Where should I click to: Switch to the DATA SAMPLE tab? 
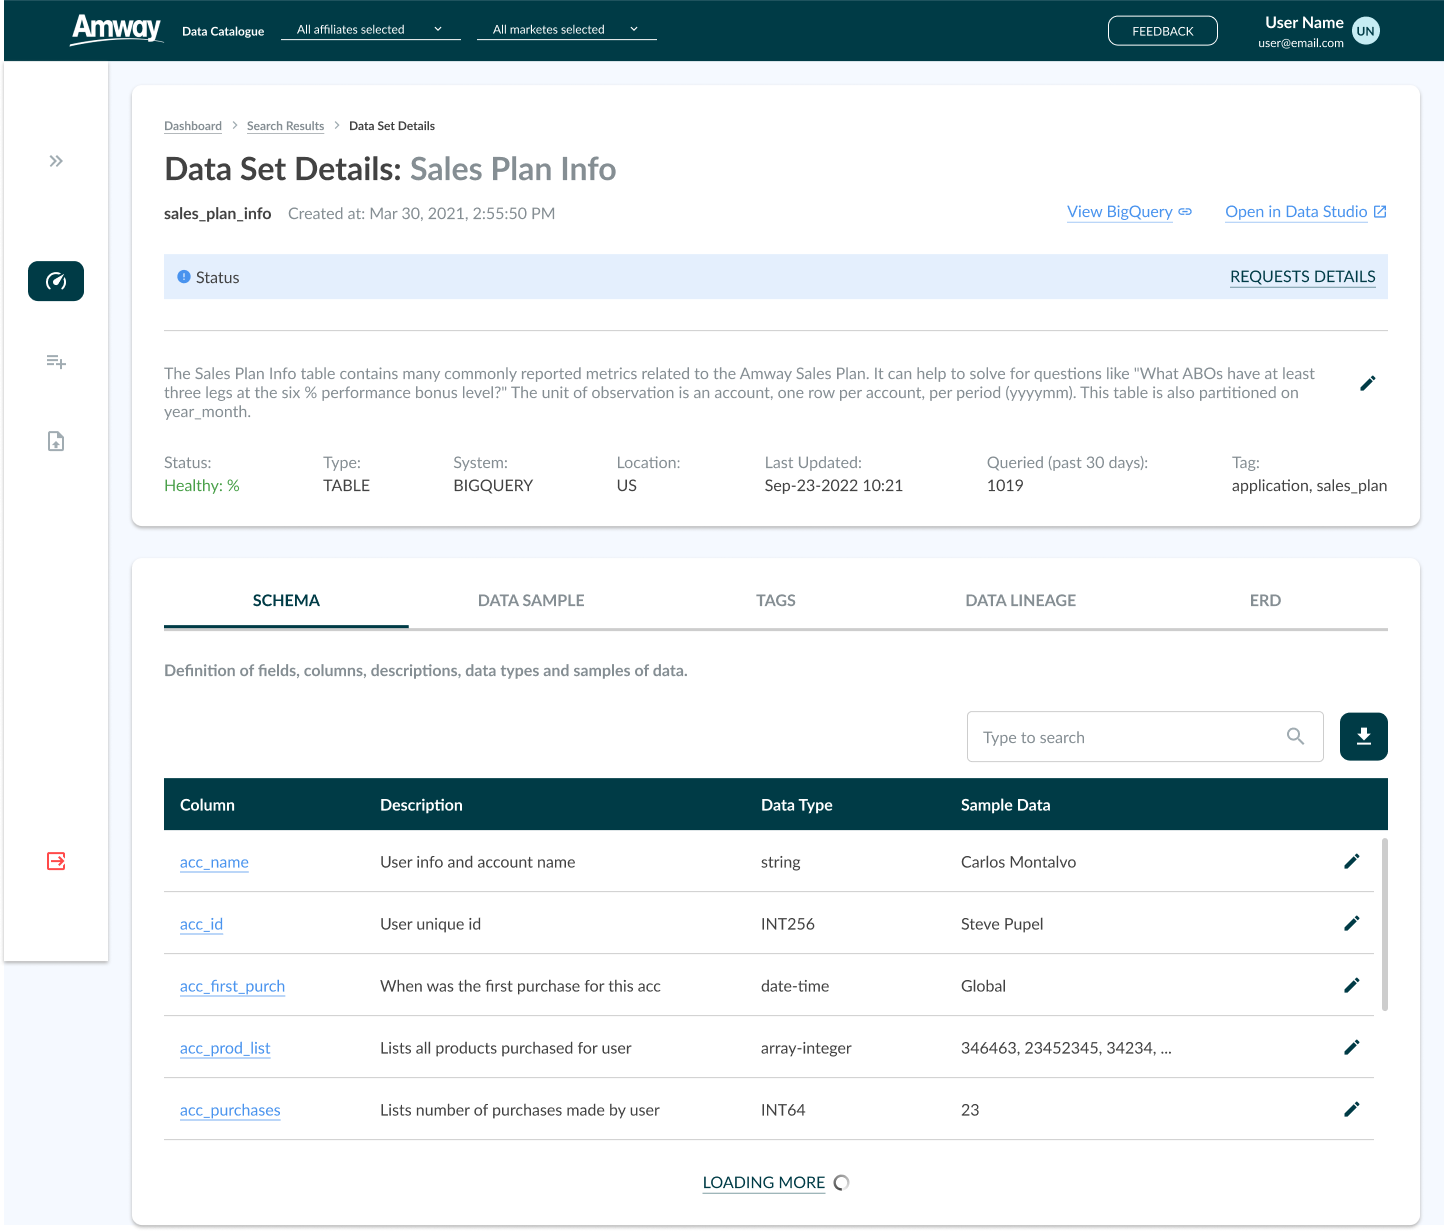point(531,600)
